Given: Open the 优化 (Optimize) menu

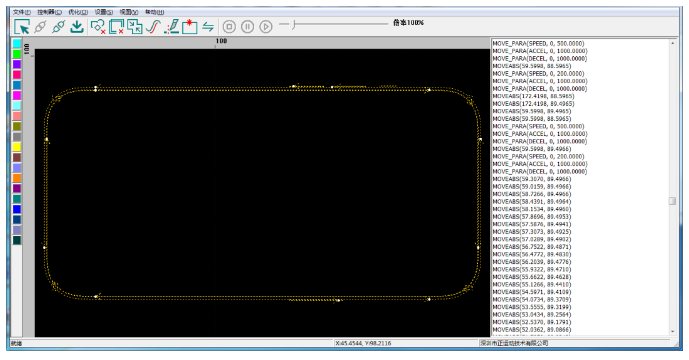Looking at the screenshot, I should (78, 12).
